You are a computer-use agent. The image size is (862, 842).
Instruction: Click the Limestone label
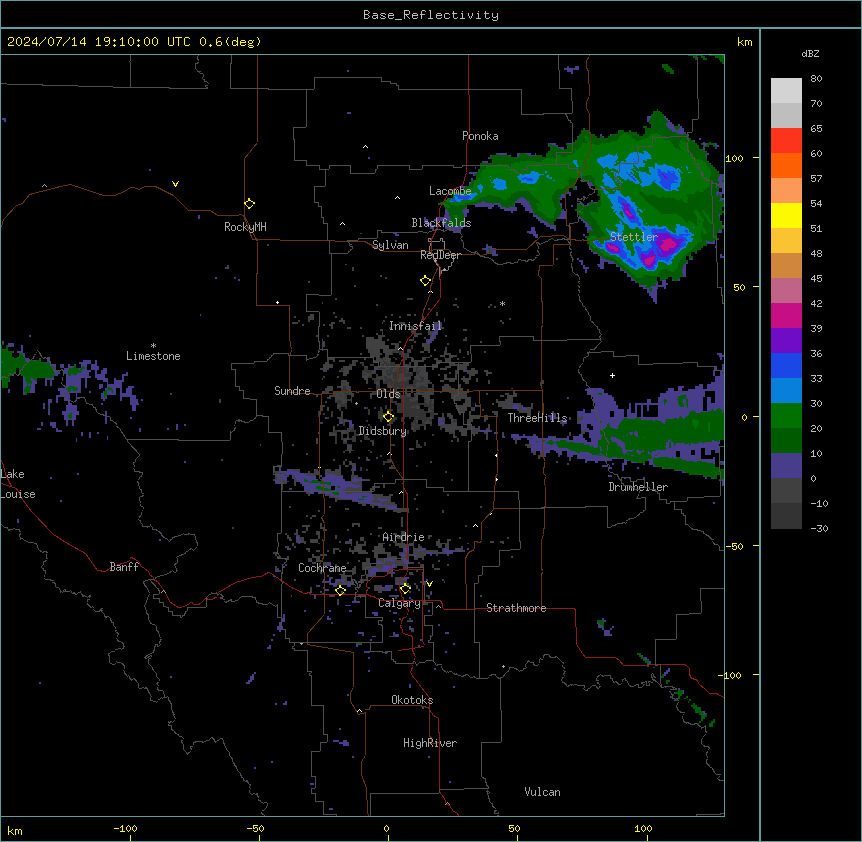click(153, 356)
